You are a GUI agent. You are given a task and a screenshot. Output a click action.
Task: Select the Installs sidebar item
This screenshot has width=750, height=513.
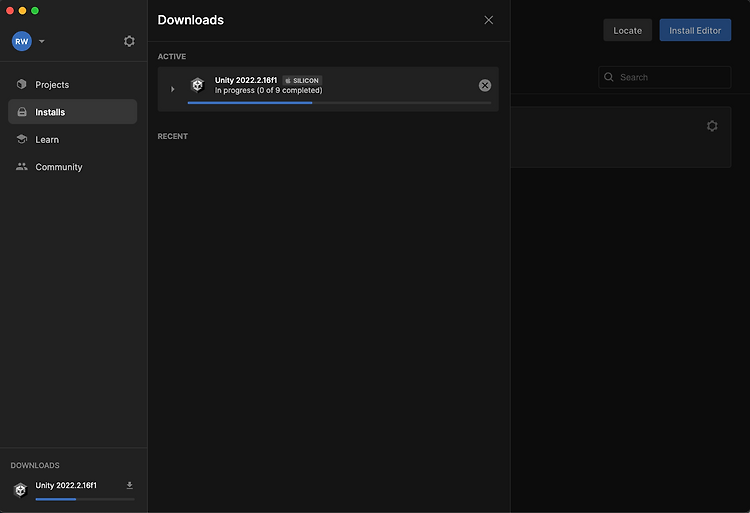click(73, 112)
